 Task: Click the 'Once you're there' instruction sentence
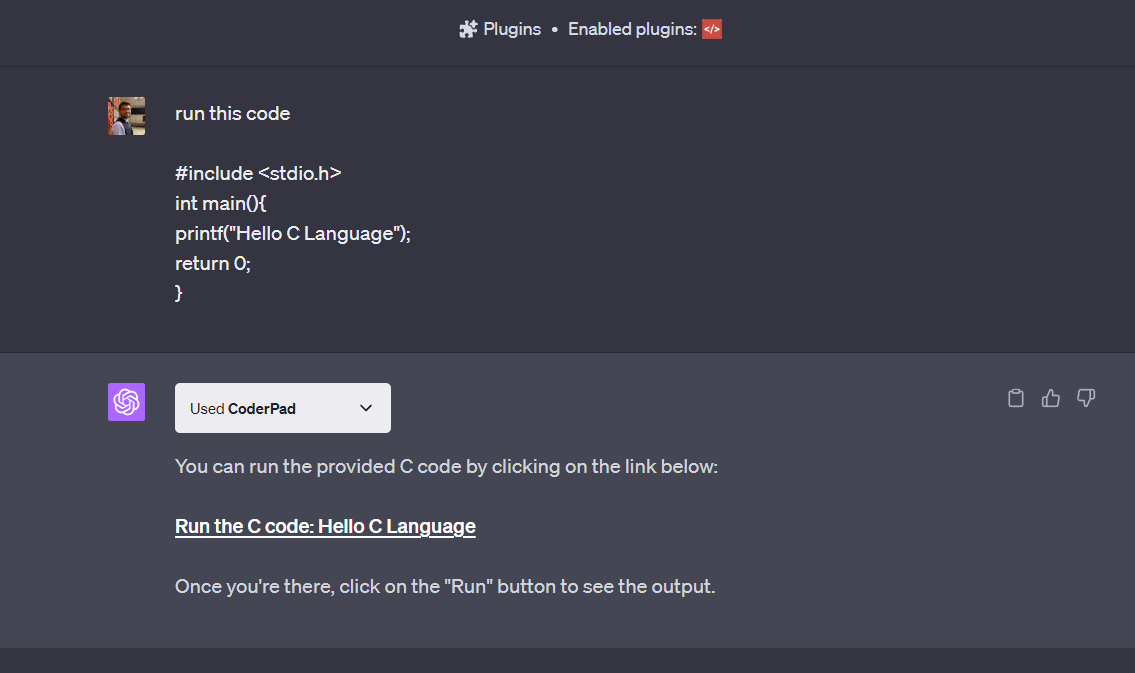tap(445, 586)
